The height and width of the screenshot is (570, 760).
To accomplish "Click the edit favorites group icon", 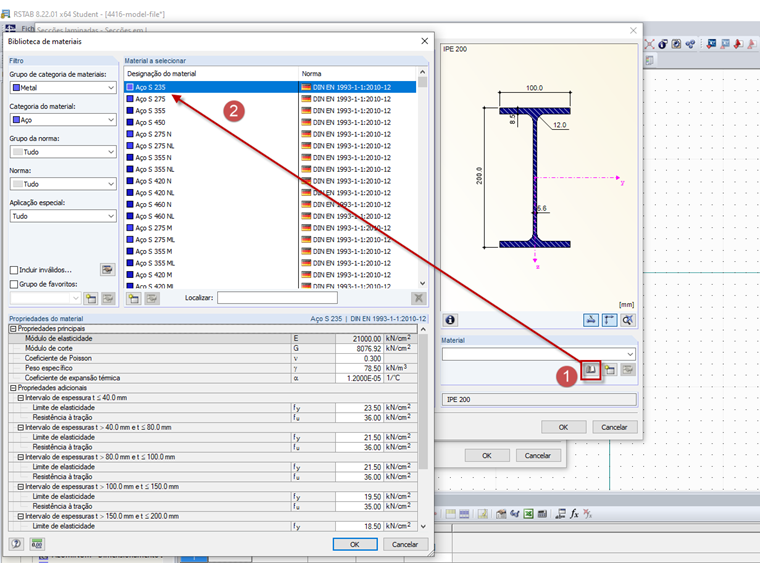I will (x=108, y=299).
